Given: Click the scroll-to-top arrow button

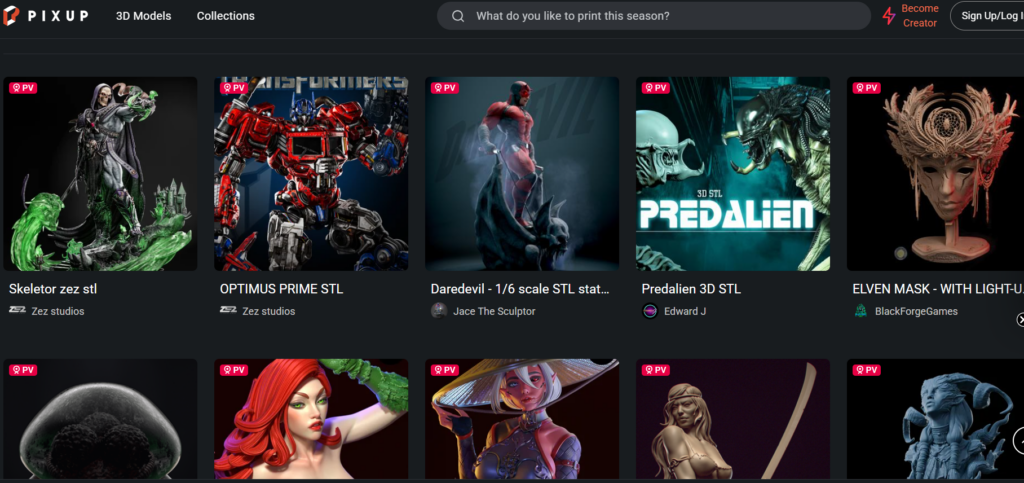Looking at the screenshot, I should [x=1019, y=441].
